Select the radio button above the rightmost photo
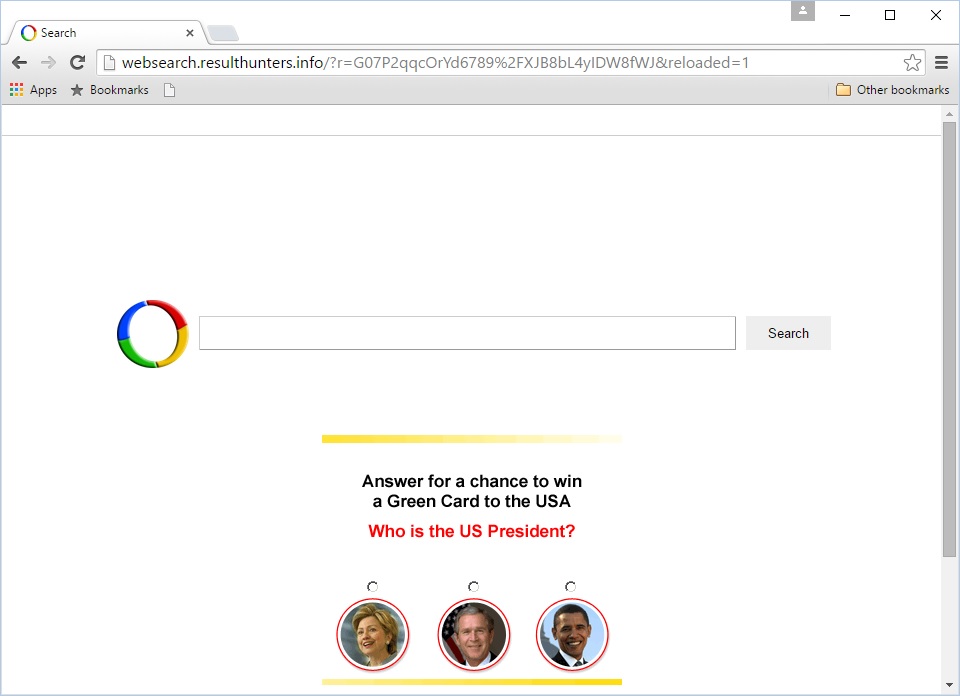Screen dimensions: 960x696 (571, 586)
